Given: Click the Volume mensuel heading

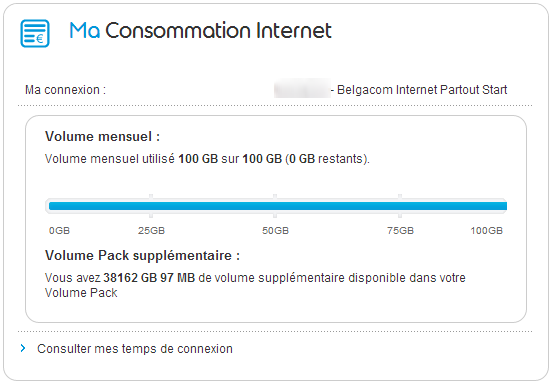Looking at the screenshot, I should coord(103,137).
